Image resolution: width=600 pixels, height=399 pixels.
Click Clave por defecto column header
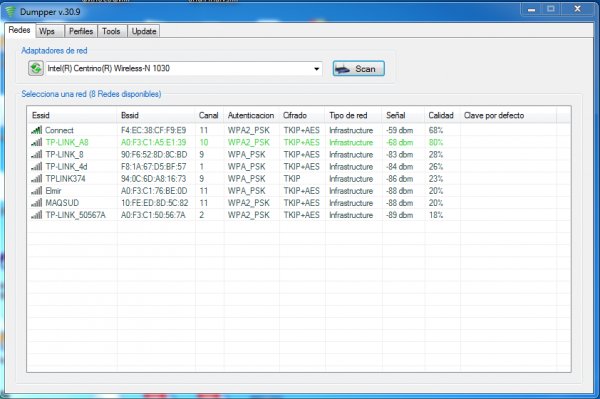[x=508, y=115]
